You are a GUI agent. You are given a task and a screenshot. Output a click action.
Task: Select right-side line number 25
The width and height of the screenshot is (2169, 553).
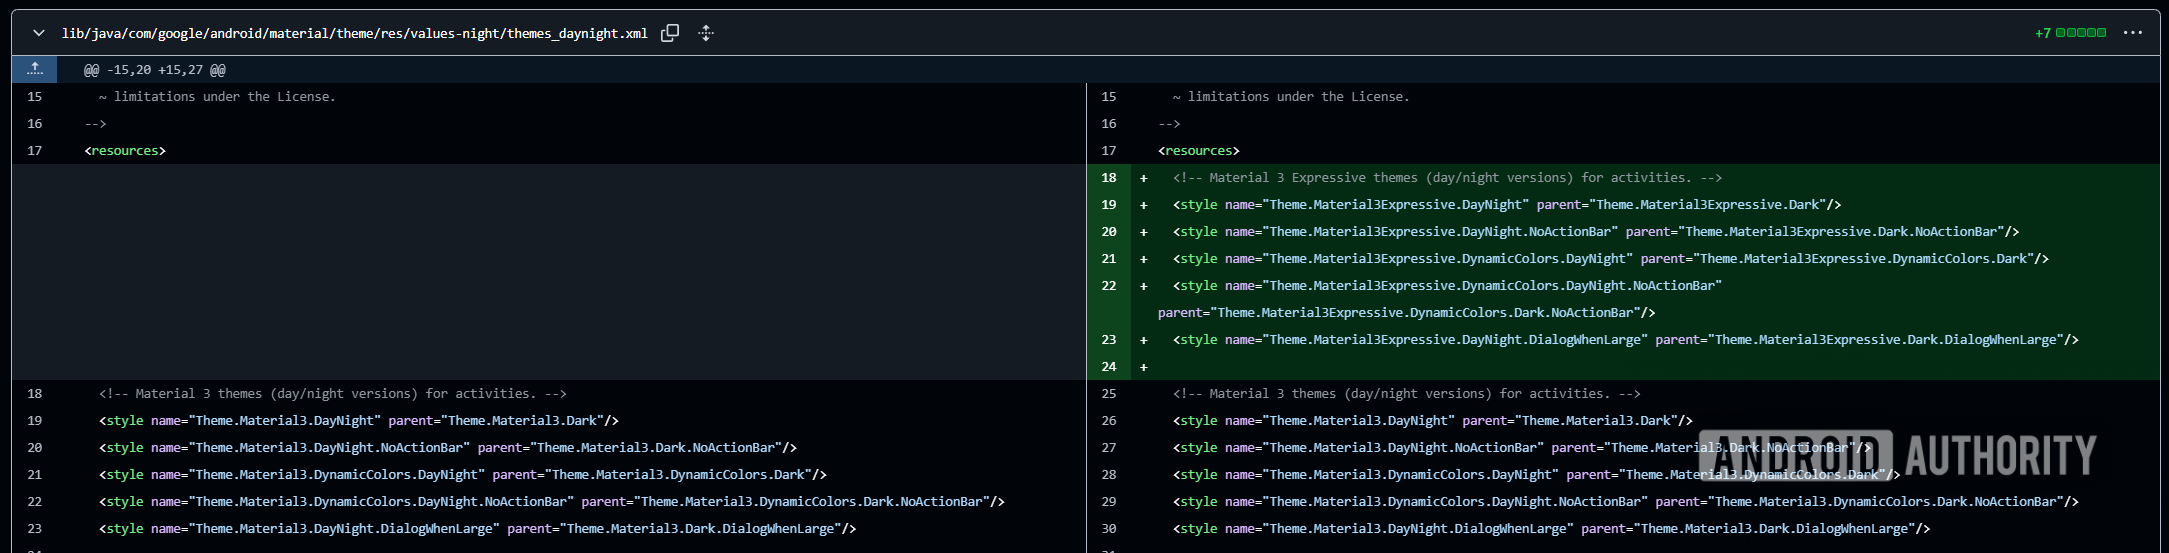[1108, 394]
